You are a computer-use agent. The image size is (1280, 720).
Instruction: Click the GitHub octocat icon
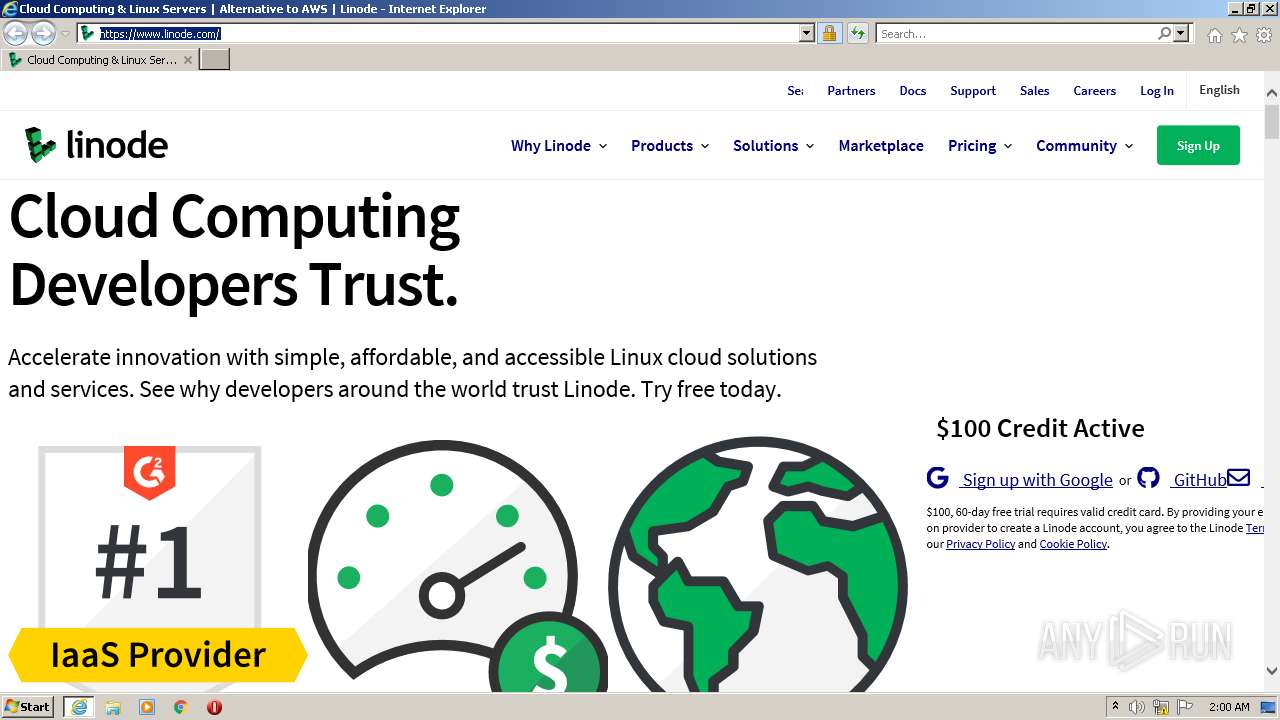(1148, 478)
